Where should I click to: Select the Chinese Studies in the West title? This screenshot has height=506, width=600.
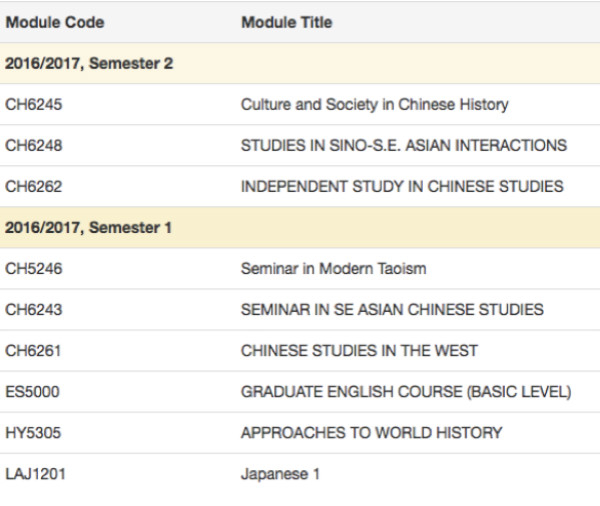click(359, 351)
